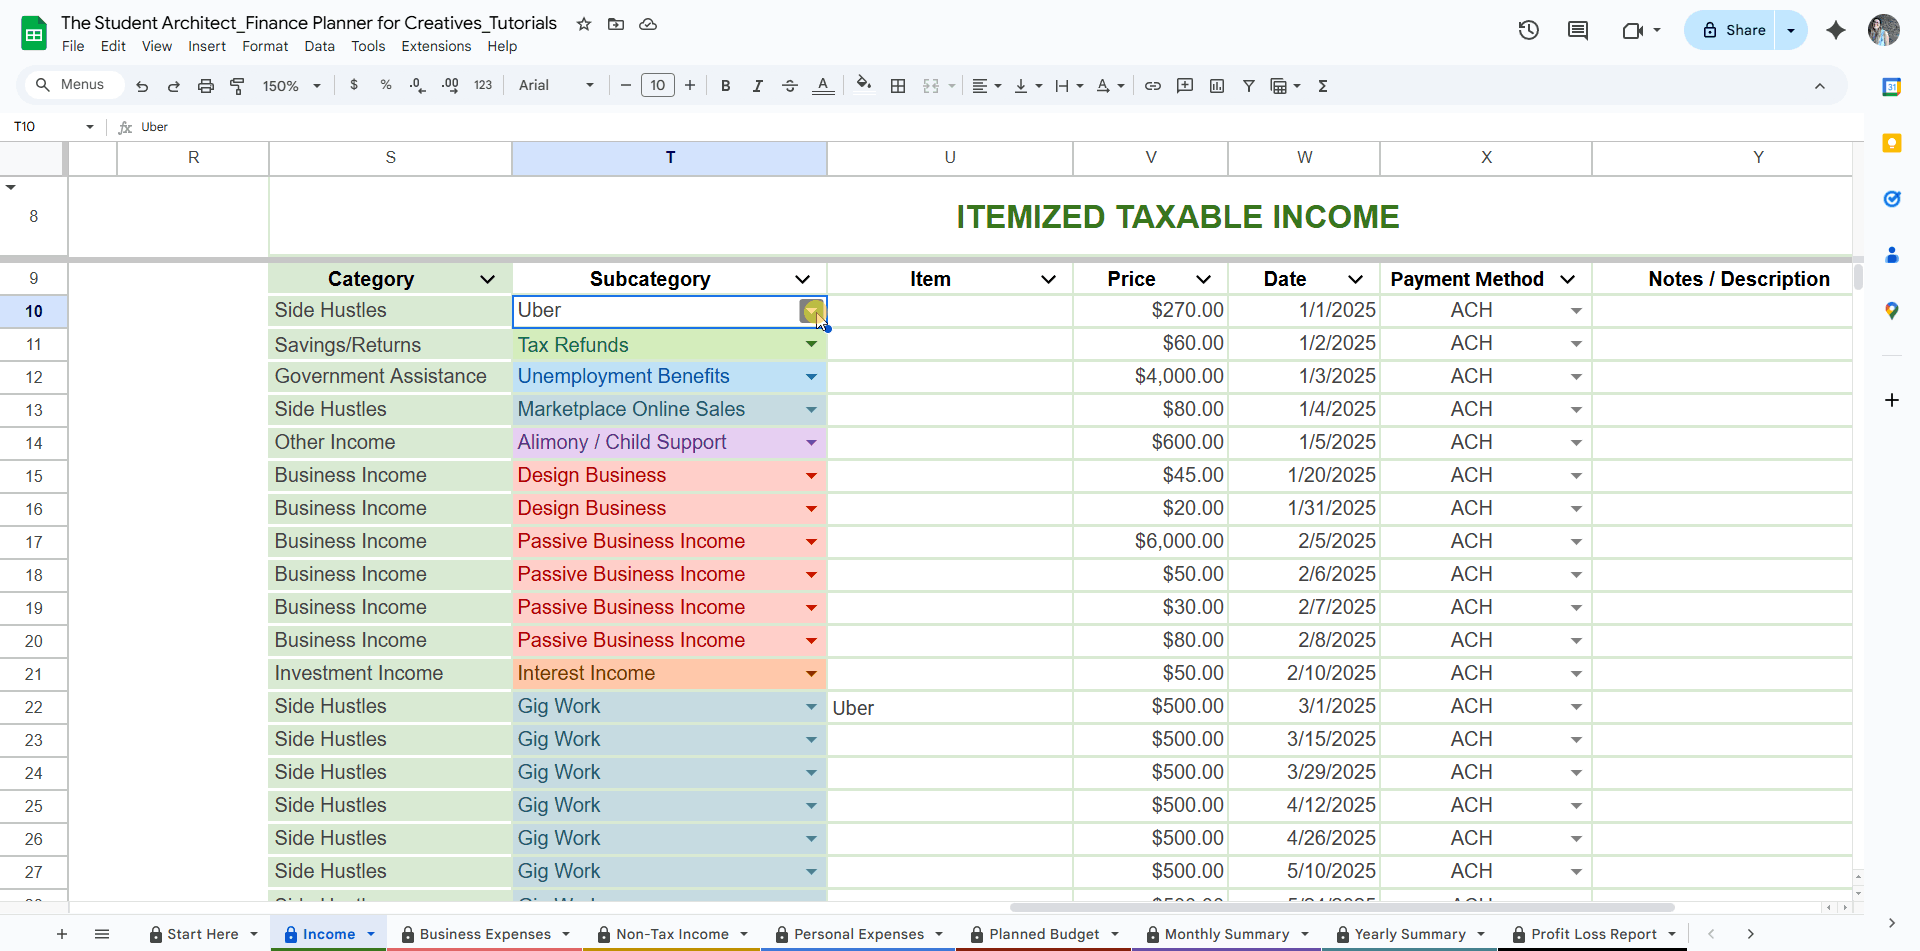This screenshot has width=1920, height=951.
Task: Expand ACH payment dropdown in row 10
Action: [1576, 311]
